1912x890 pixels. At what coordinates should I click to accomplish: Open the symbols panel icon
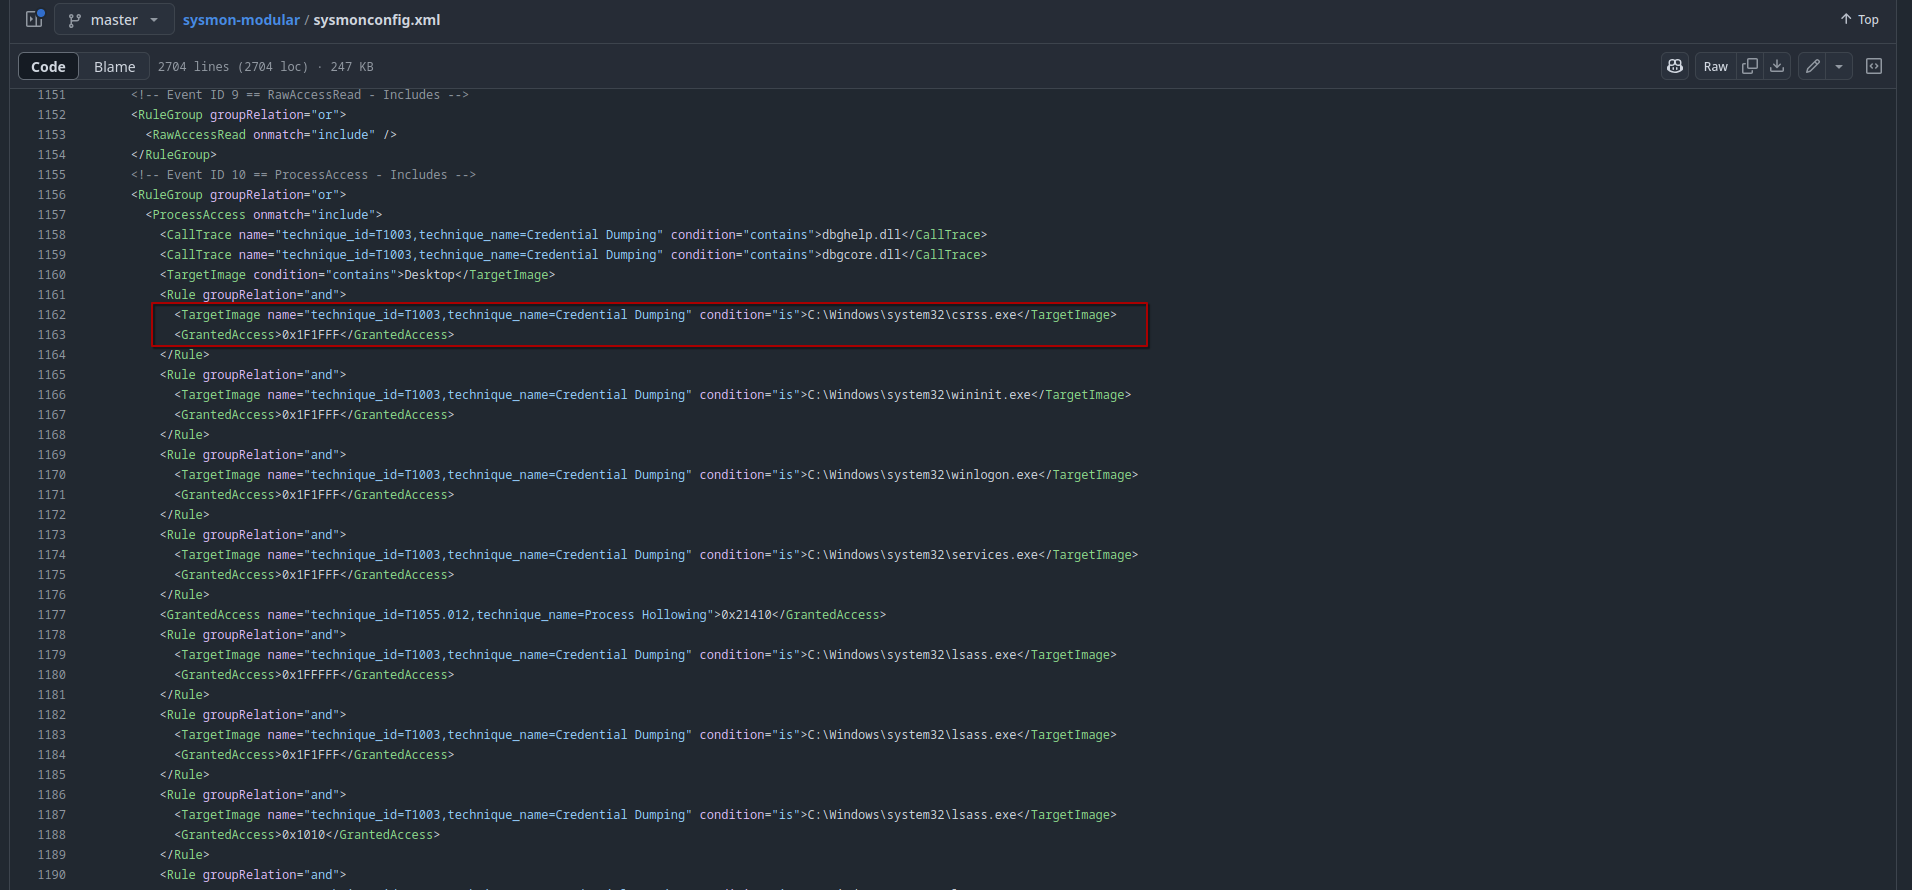click(1874, 66)
